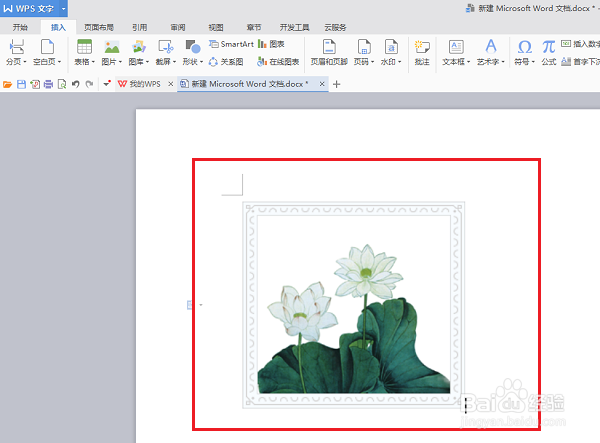The height and width of the screenshot is (443, 600).
Task: Click the WPS 文字 application logo
Action: 29,8
